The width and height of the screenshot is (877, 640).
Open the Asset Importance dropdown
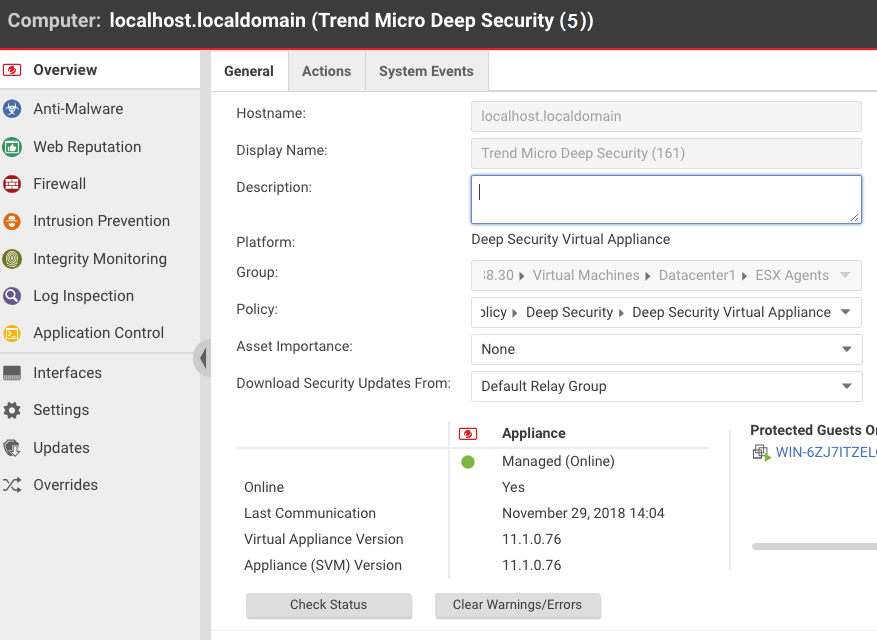pyautogui.click(x=666, y=349)
